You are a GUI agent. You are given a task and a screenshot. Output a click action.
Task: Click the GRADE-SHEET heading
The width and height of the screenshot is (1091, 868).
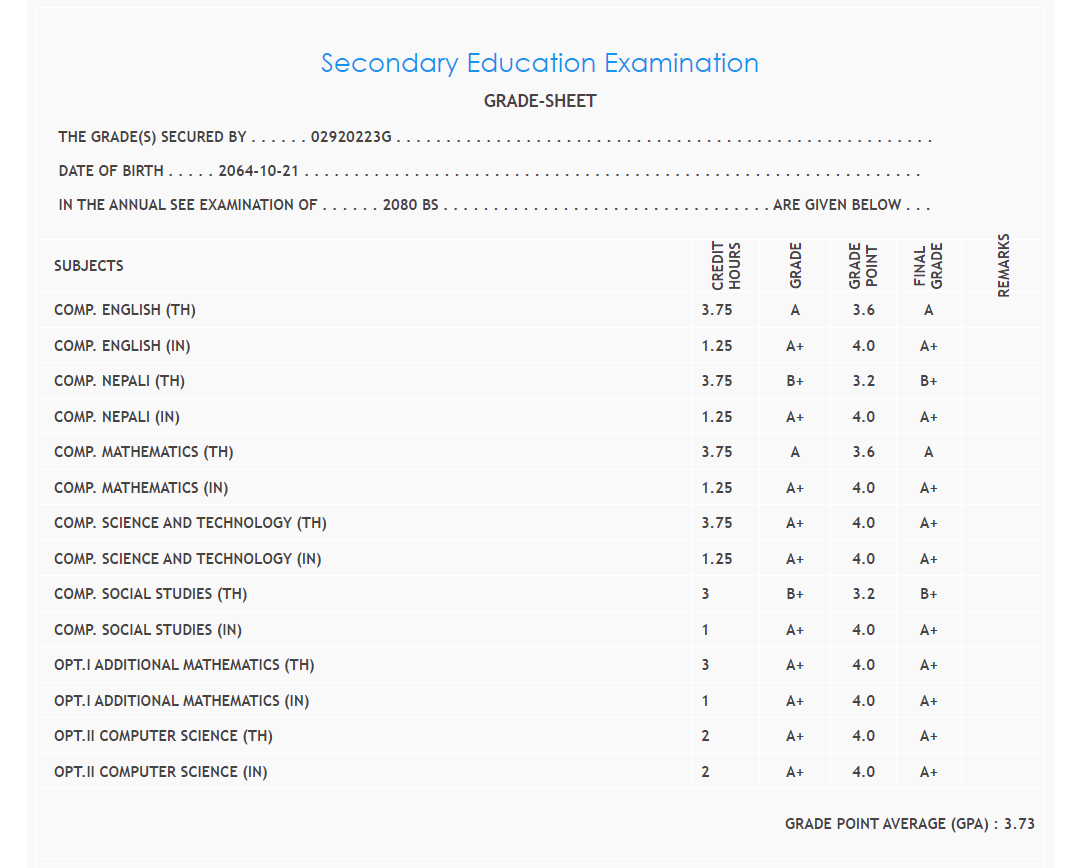(x=540, y=101)
